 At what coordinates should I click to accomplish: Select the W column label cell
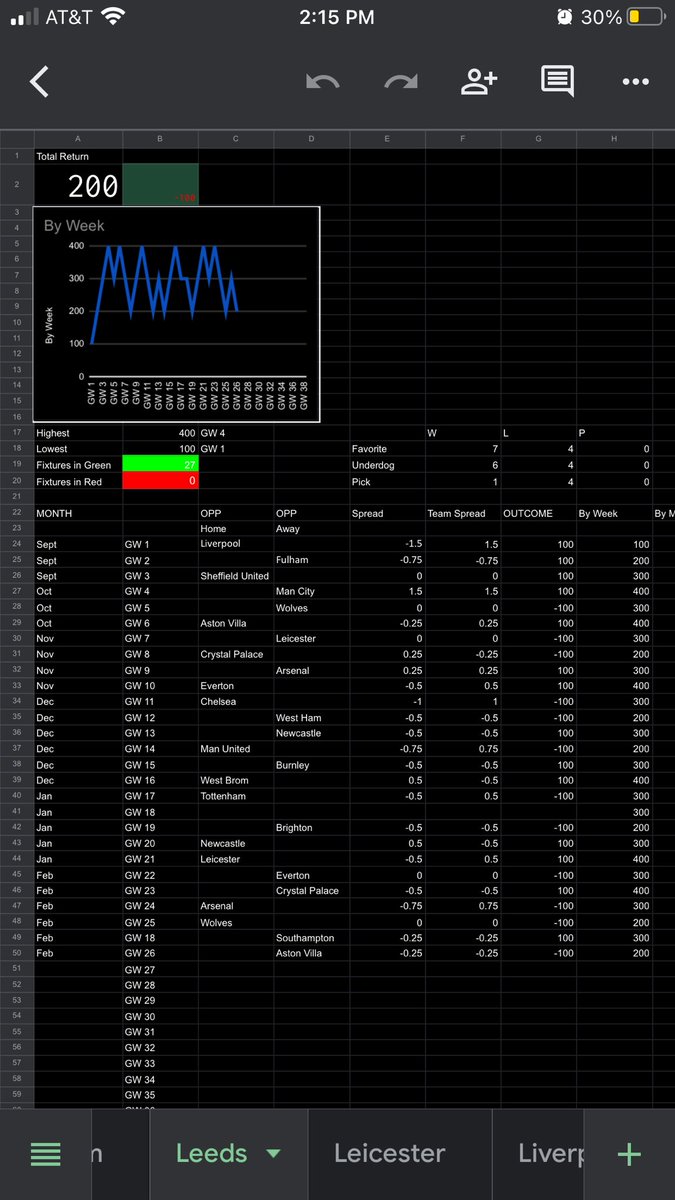[x=464, y=433]
